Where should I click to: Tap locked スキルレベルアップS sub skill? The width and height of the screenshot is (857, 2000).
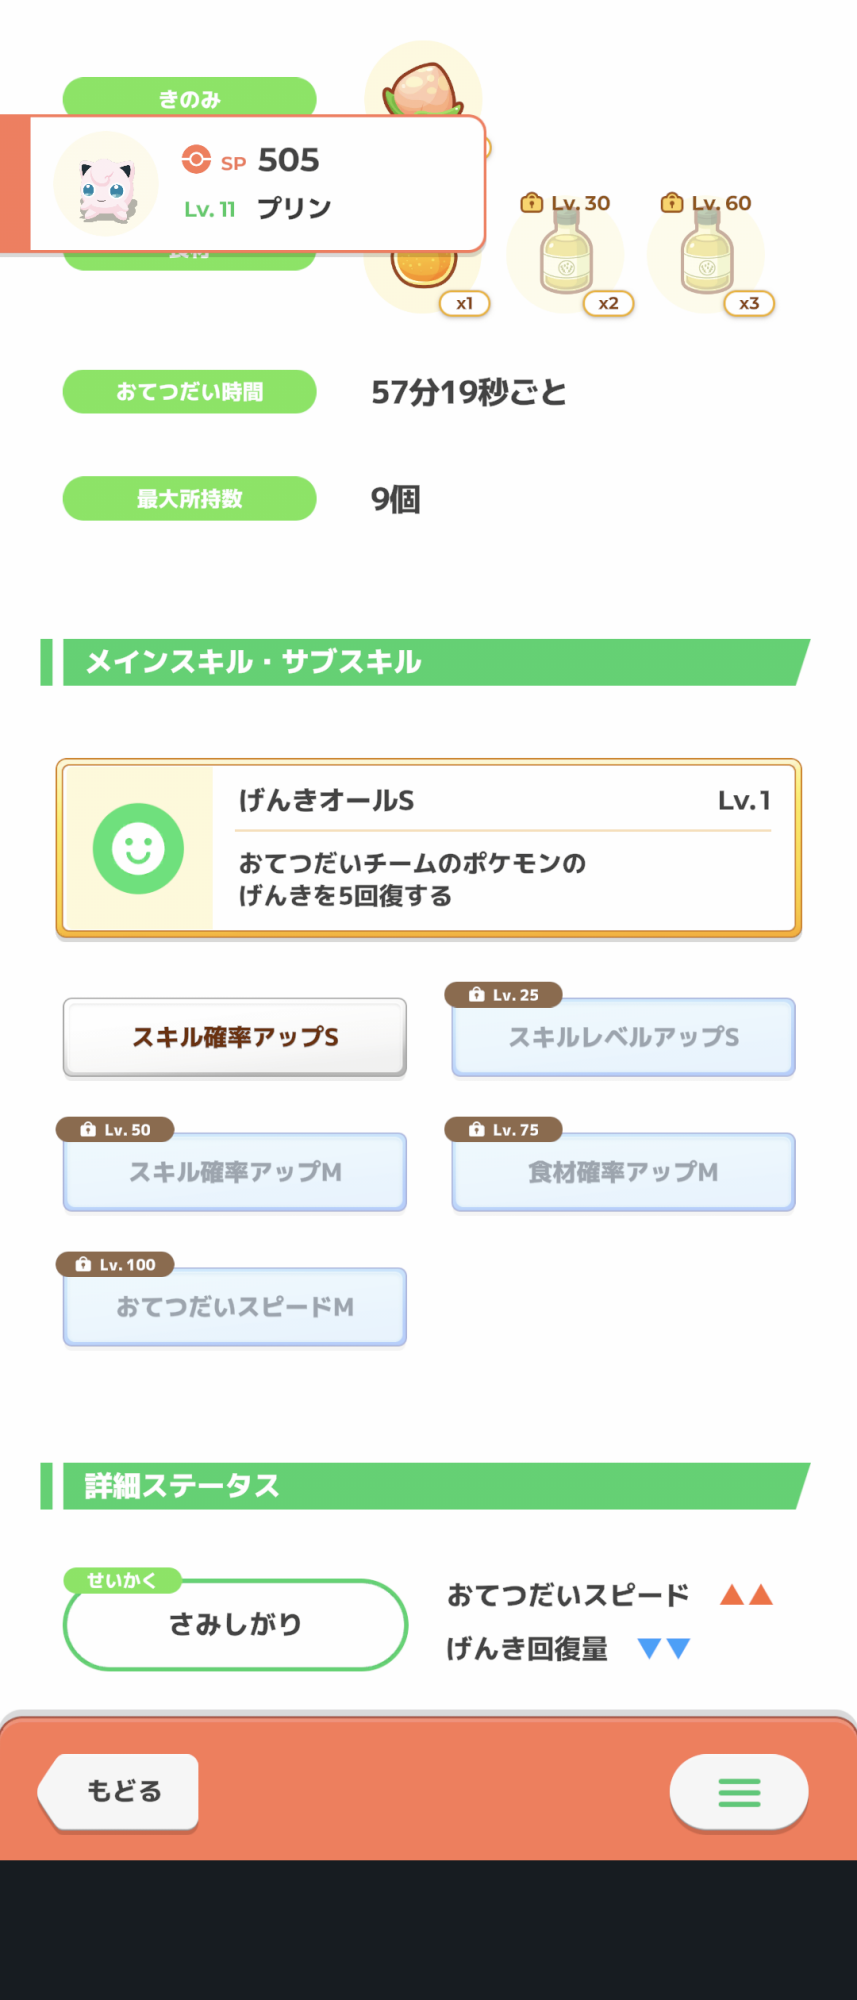623,1037
